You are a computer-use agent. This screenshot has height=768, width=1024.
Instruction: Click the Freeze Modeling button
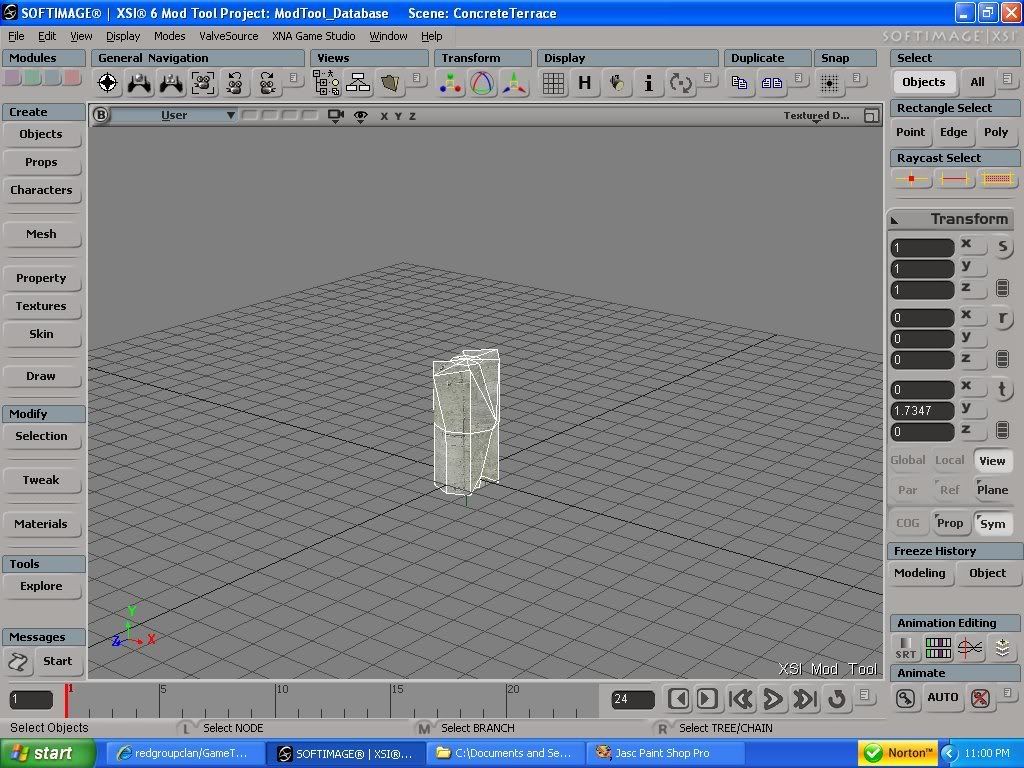[920, 573]
